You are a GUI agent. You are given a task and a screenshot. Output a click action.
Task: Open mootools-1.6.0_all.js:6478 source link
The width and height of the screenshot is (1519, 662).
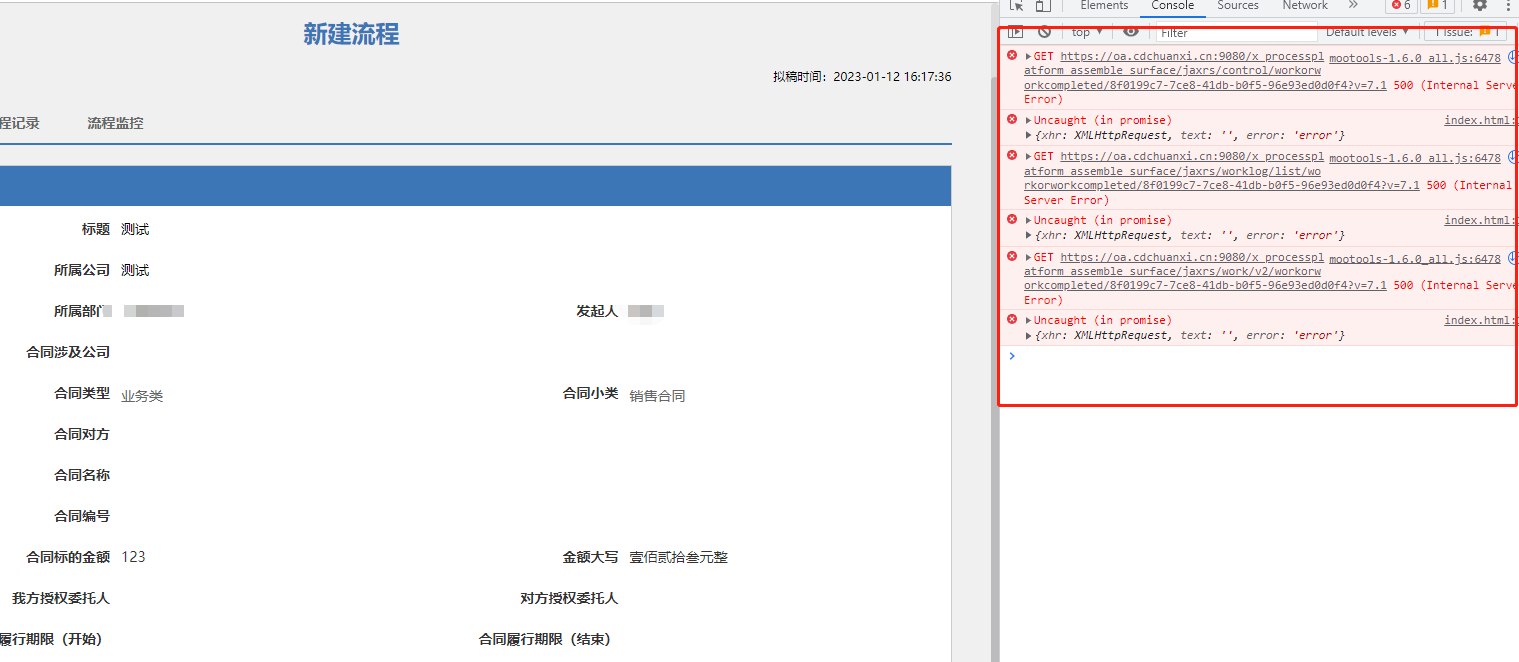(1413, 57)
